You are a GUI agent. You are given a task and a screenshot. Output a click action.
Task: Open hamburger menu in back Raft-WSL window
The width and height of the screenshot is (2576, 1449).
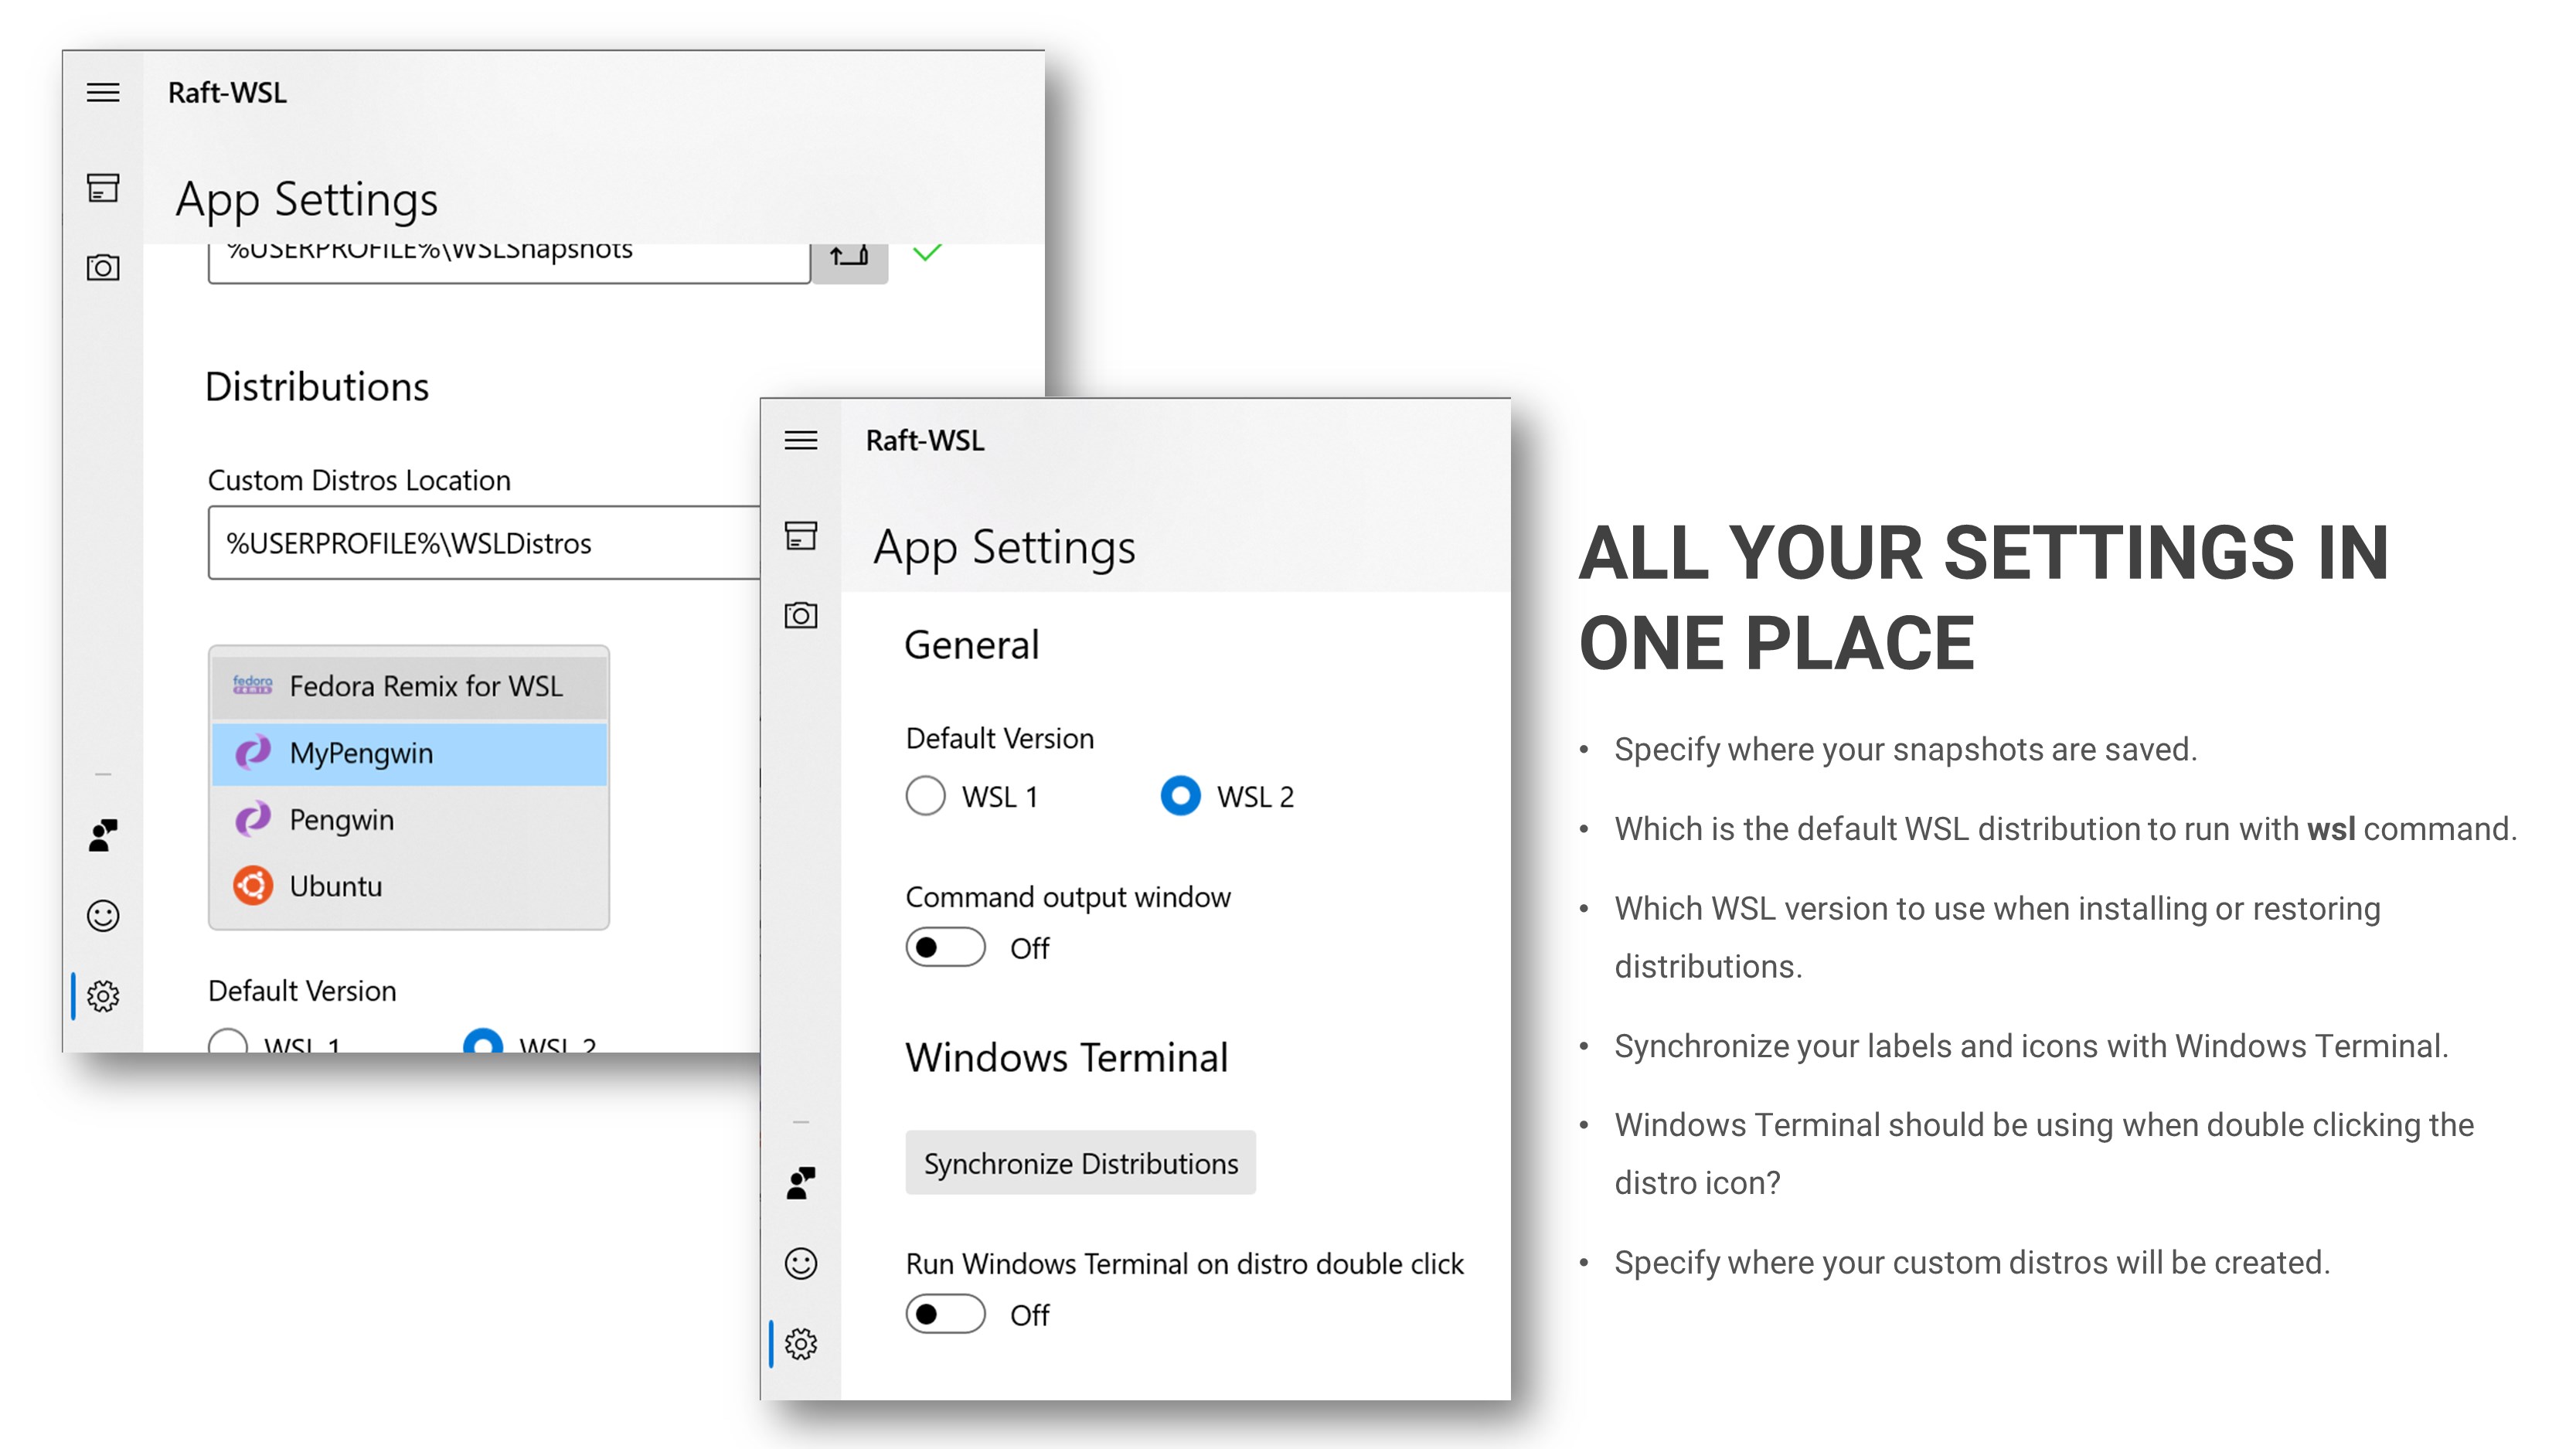(x=103, y=93)
